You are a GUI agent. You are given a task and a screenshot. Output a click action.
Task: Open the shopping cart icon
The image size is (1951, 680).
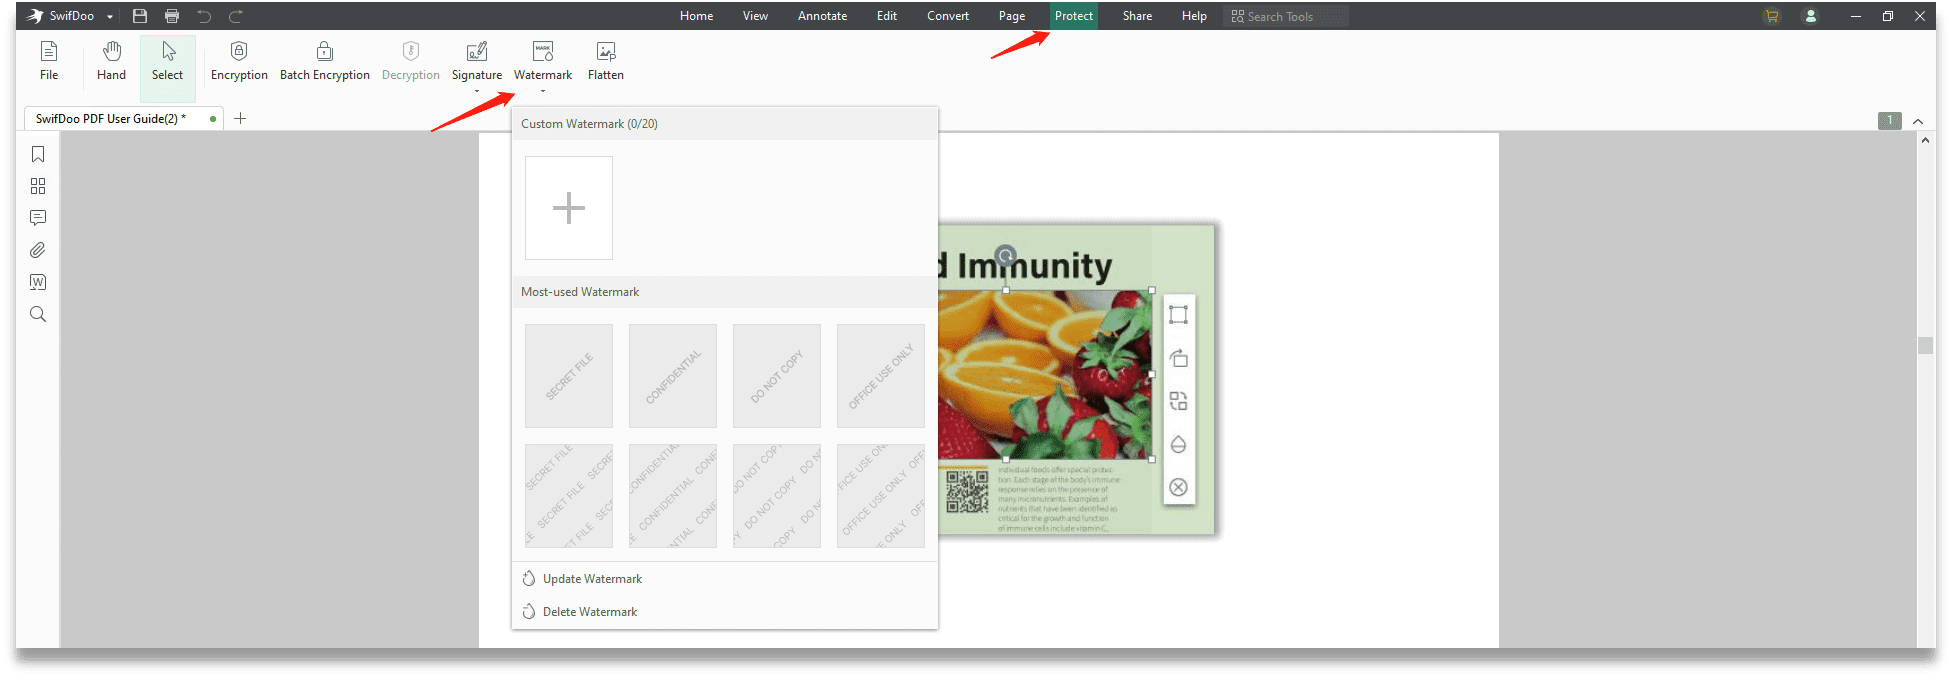(x=1772, y=16)
